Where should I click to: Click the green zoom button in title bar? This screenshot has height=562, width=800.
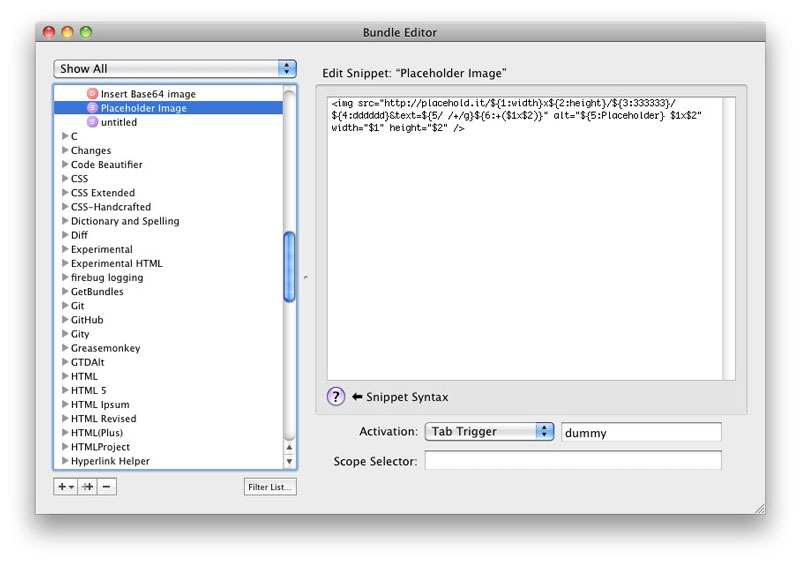[x=86, y=33]
